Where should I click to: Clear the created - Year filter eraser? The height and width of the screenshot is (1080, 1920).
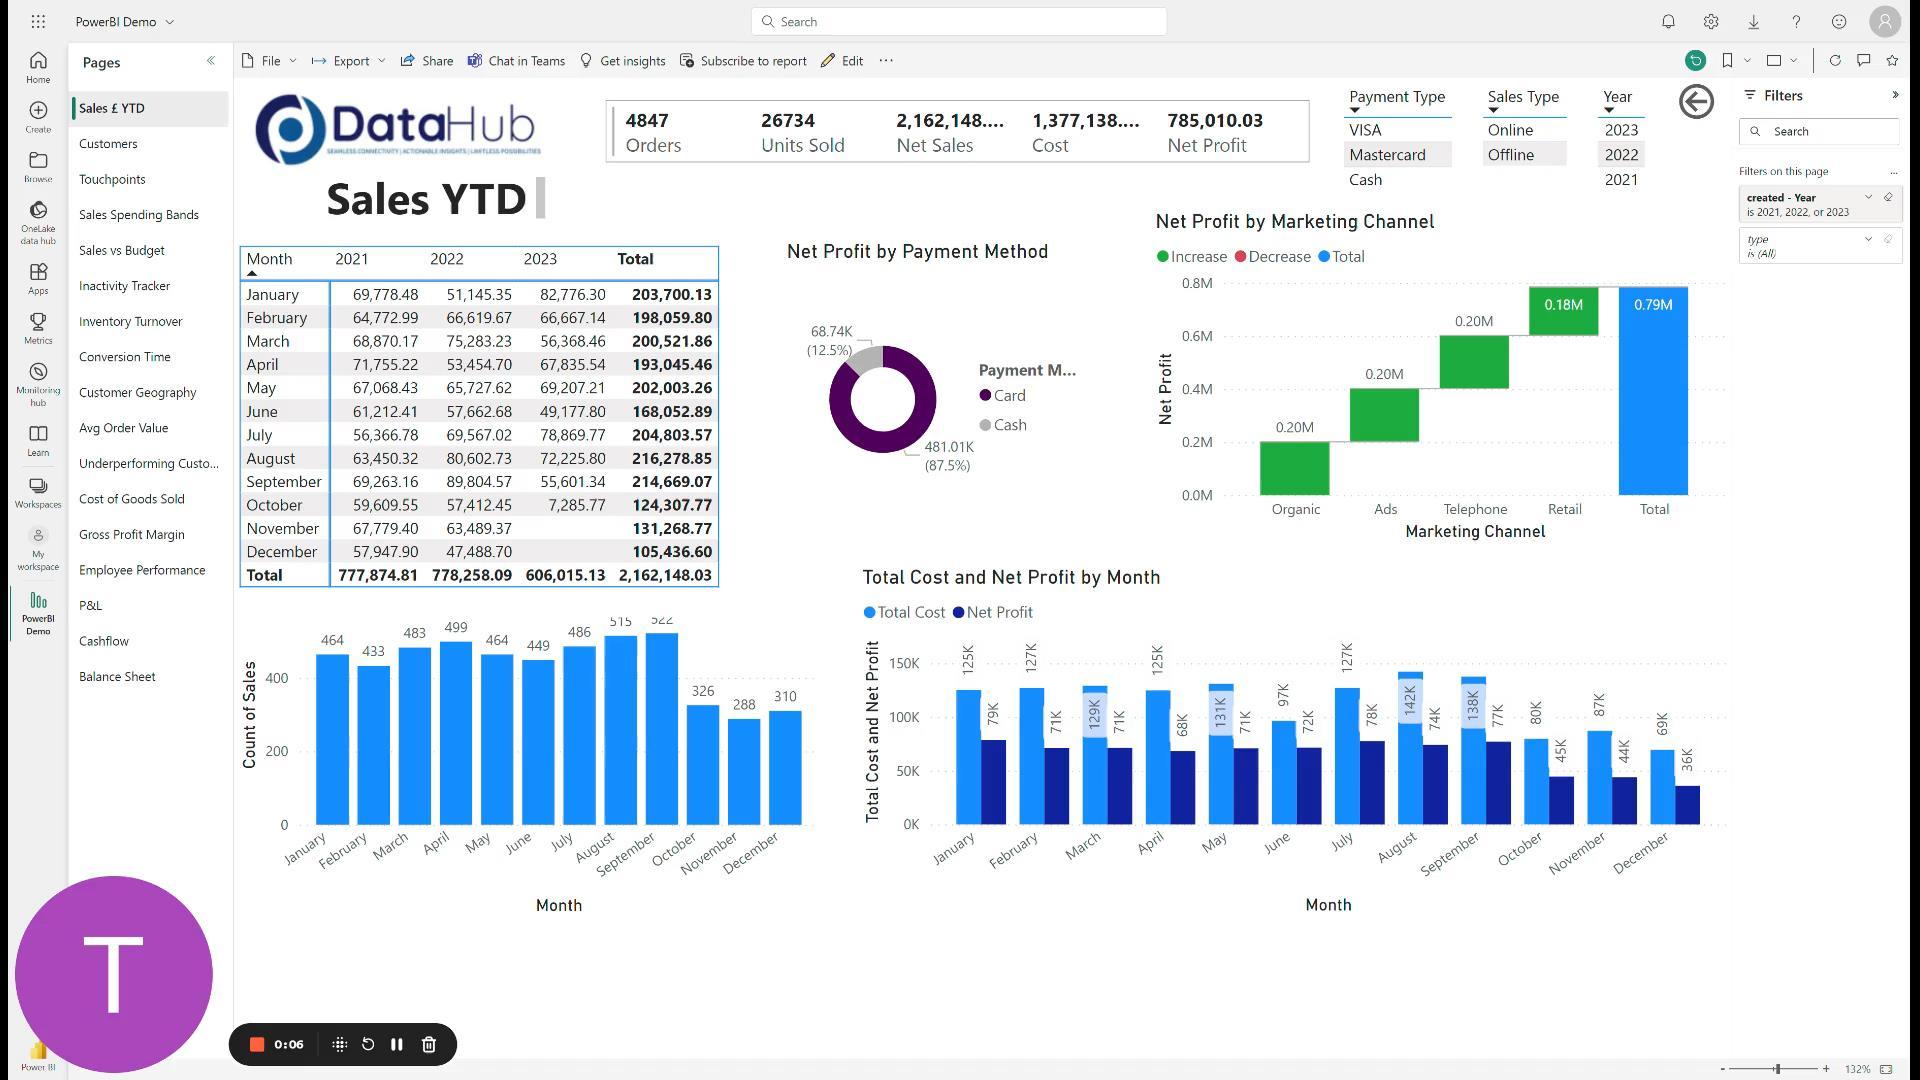coord(1888,198)
